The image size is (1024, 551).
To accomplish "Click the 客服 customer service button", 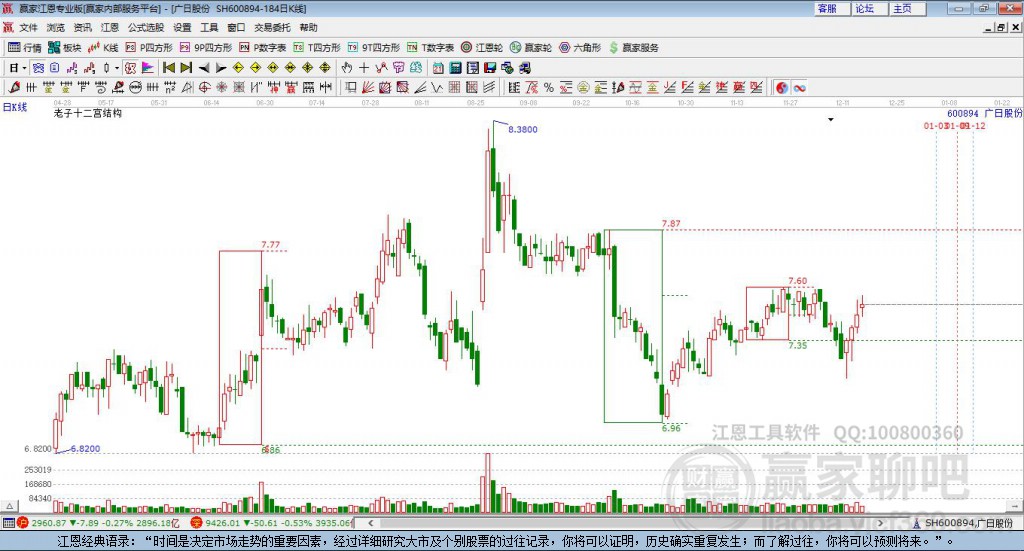I will click(x=831, y=8).
